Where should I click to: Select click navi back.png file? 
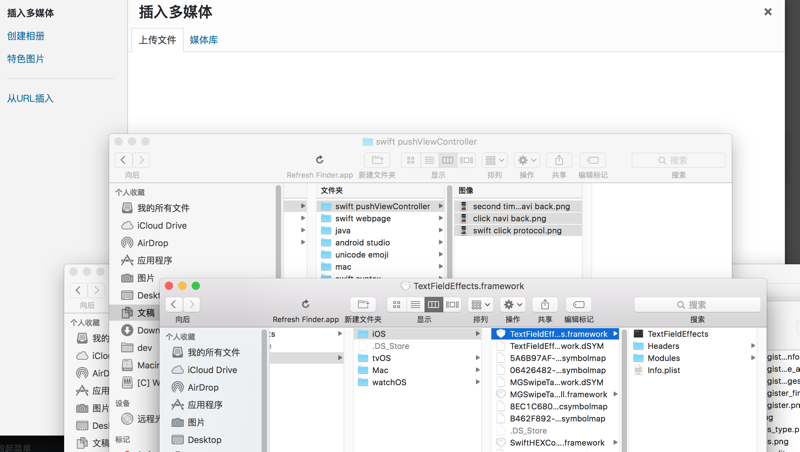coord(518,218)
